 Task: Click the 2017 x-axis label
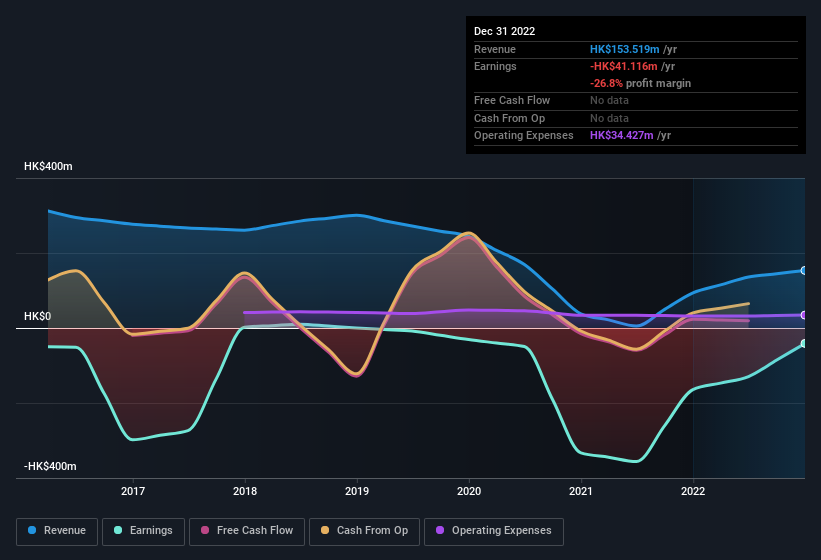(133, 491)
